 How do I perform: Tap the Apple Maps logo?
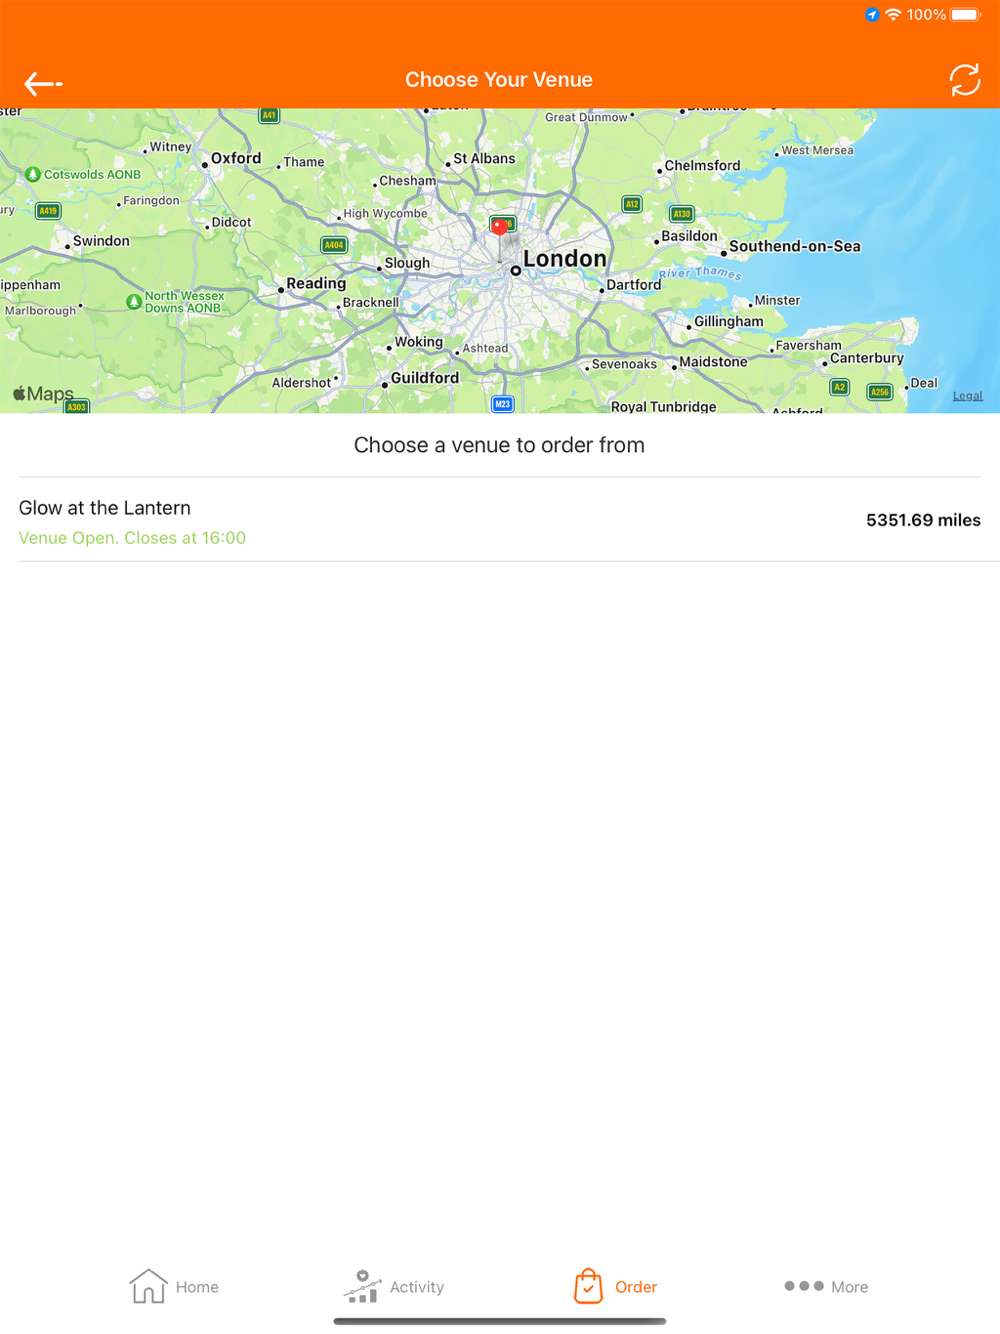(43, 394)
